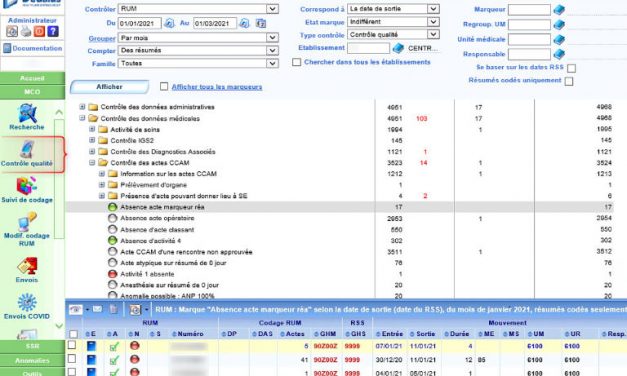The height and width of the screenshot is (376, 627).
Task: Sort results by the Entrée column
Action: tap(389, 334)
